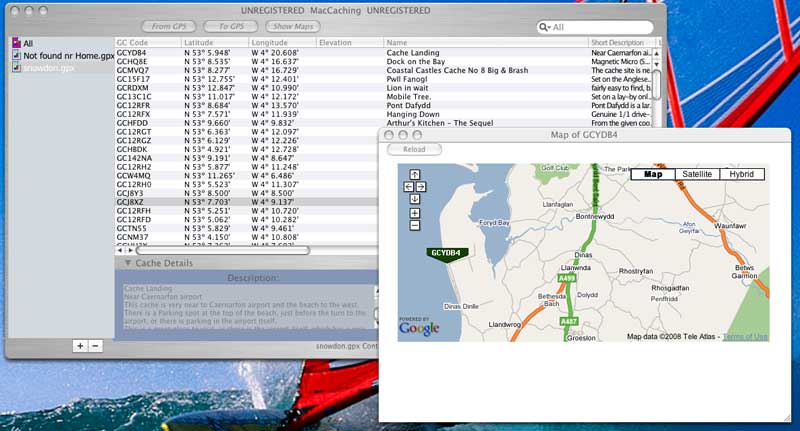Select the GC12RFX row

tap(383, 114)
